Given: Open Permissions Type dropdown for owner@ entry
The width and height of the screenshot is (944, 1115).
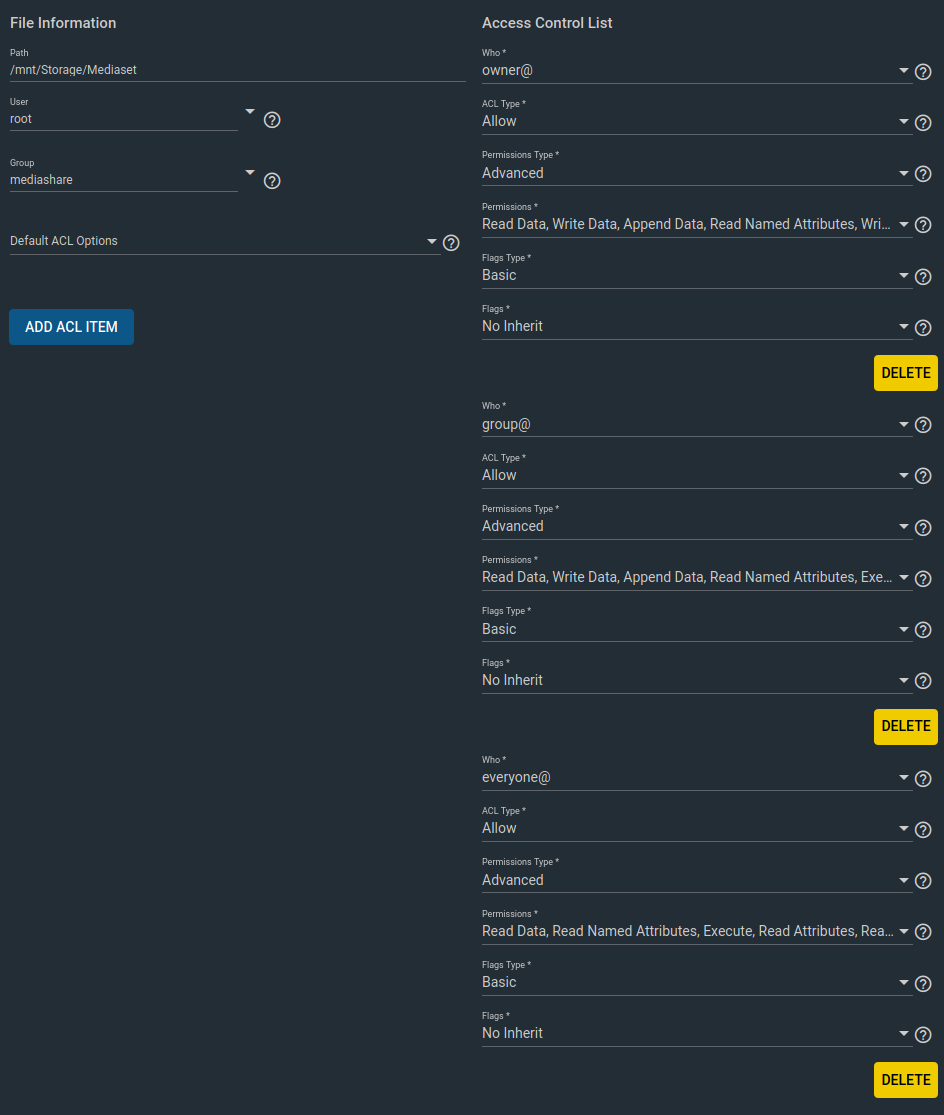Looking at the screenshot, I should [697, 169].
